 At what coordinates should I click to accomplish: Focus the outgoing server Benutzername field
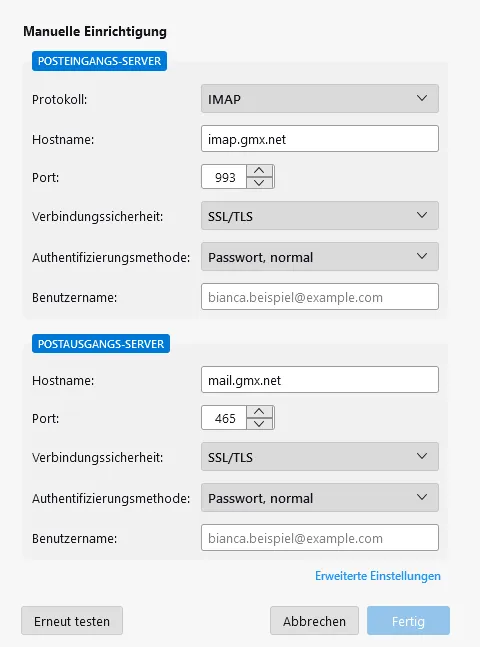pyautogui.click(x=320, y=538)
